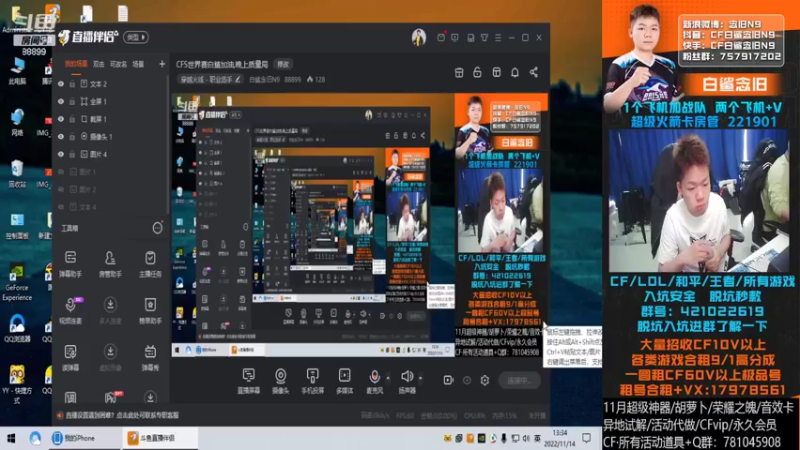Add a new scene with plus button
This screenshot has height=450, width=800.
pyautogui.click(x=162, y=64)
